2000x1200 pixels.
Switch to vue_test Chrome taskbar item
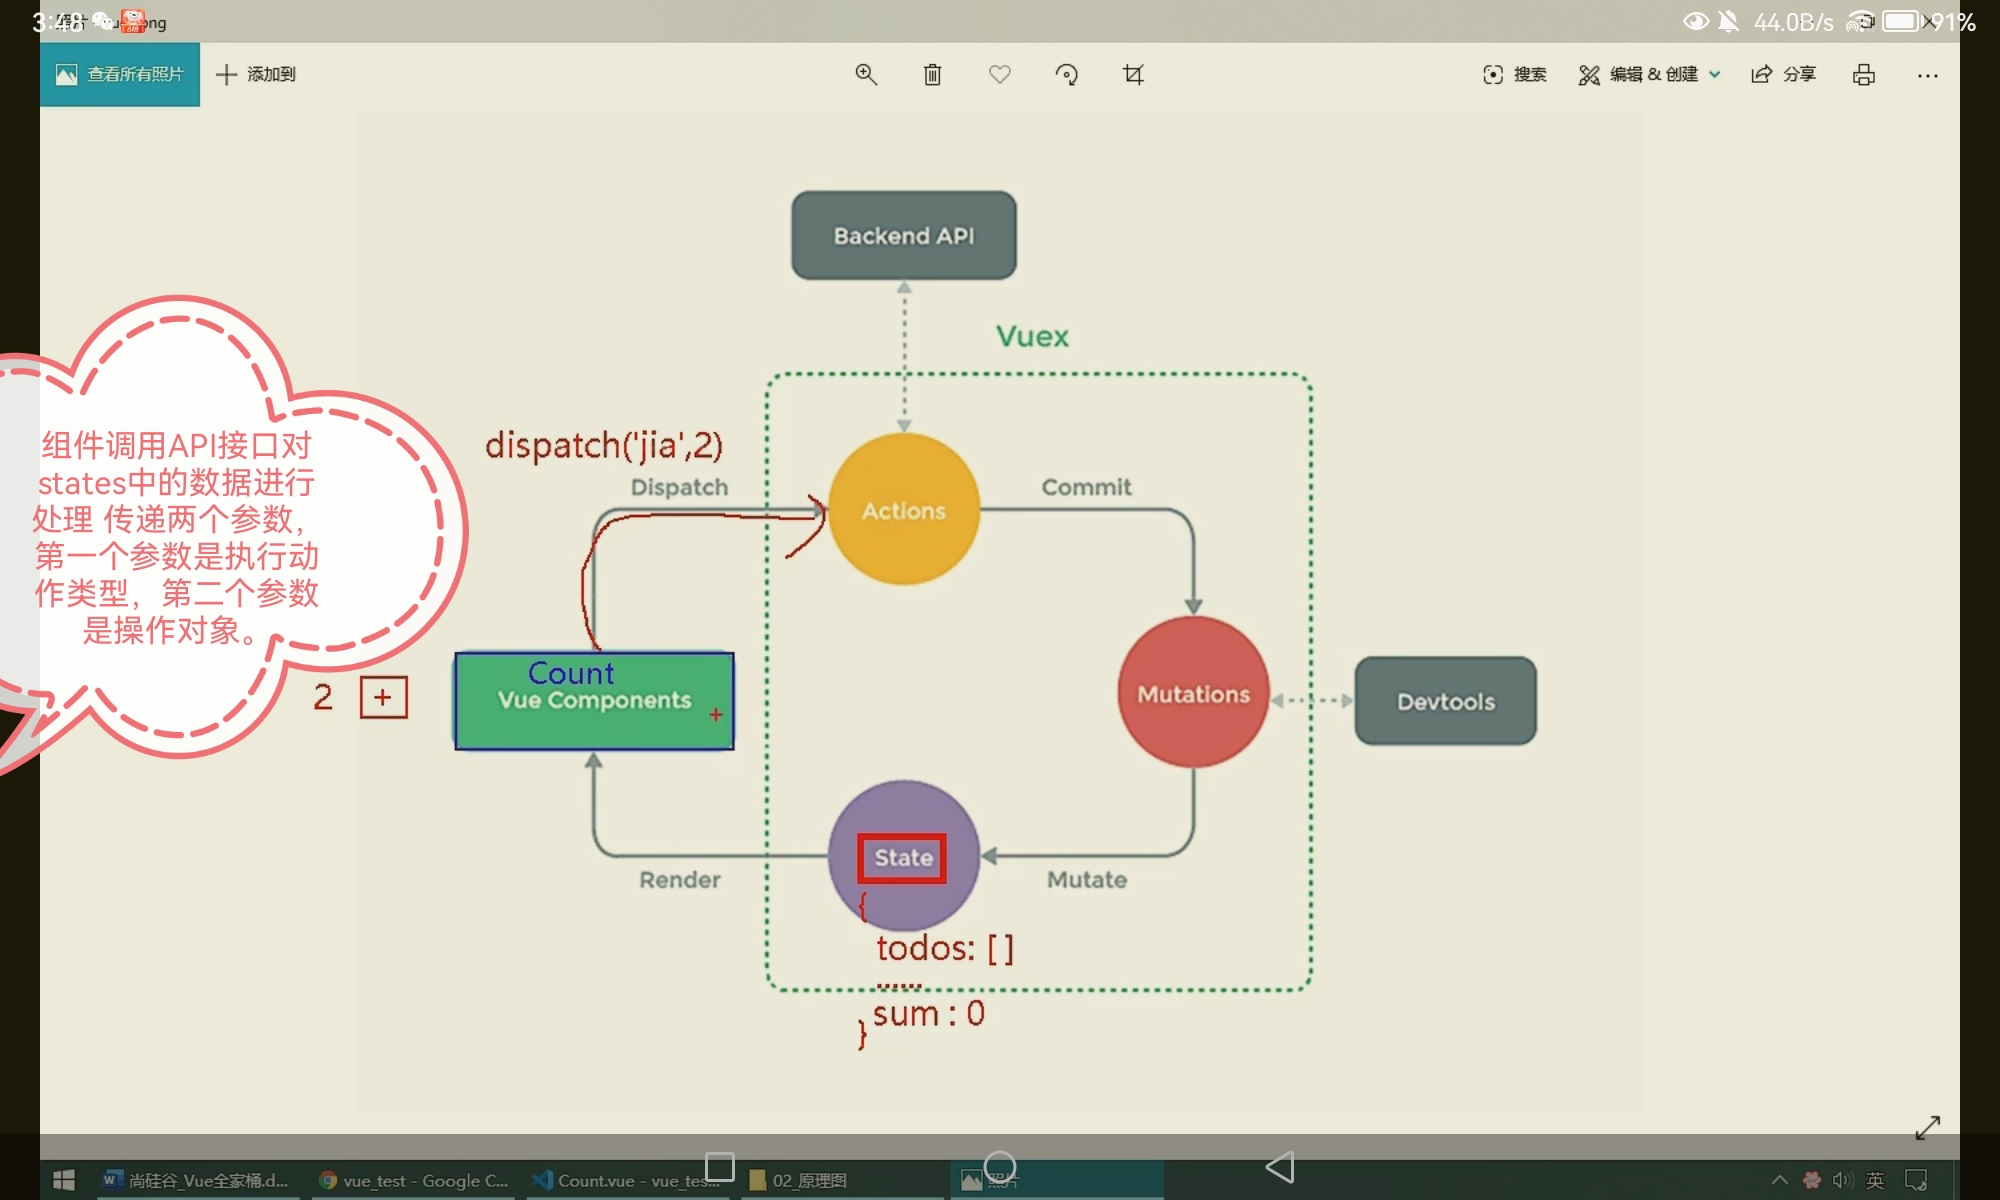[x=414, y=1181]
